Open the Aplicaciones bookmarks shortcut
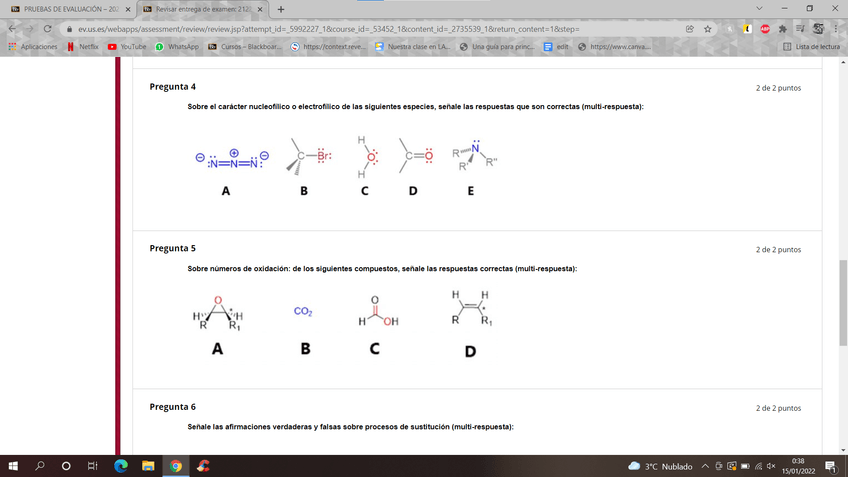This screenshot has width=848, height=477. click(x=33, y=47)
